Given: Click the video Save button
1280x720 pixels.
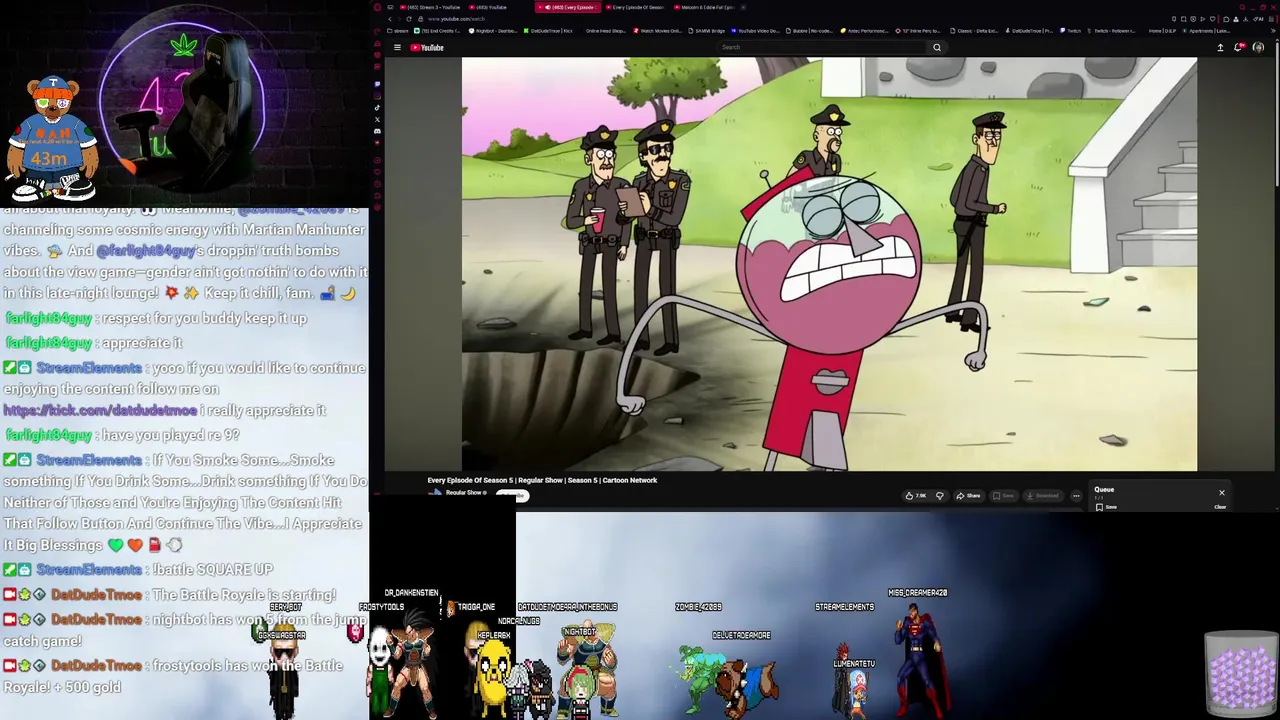Looking at the screenshot, I should 1002,496.
